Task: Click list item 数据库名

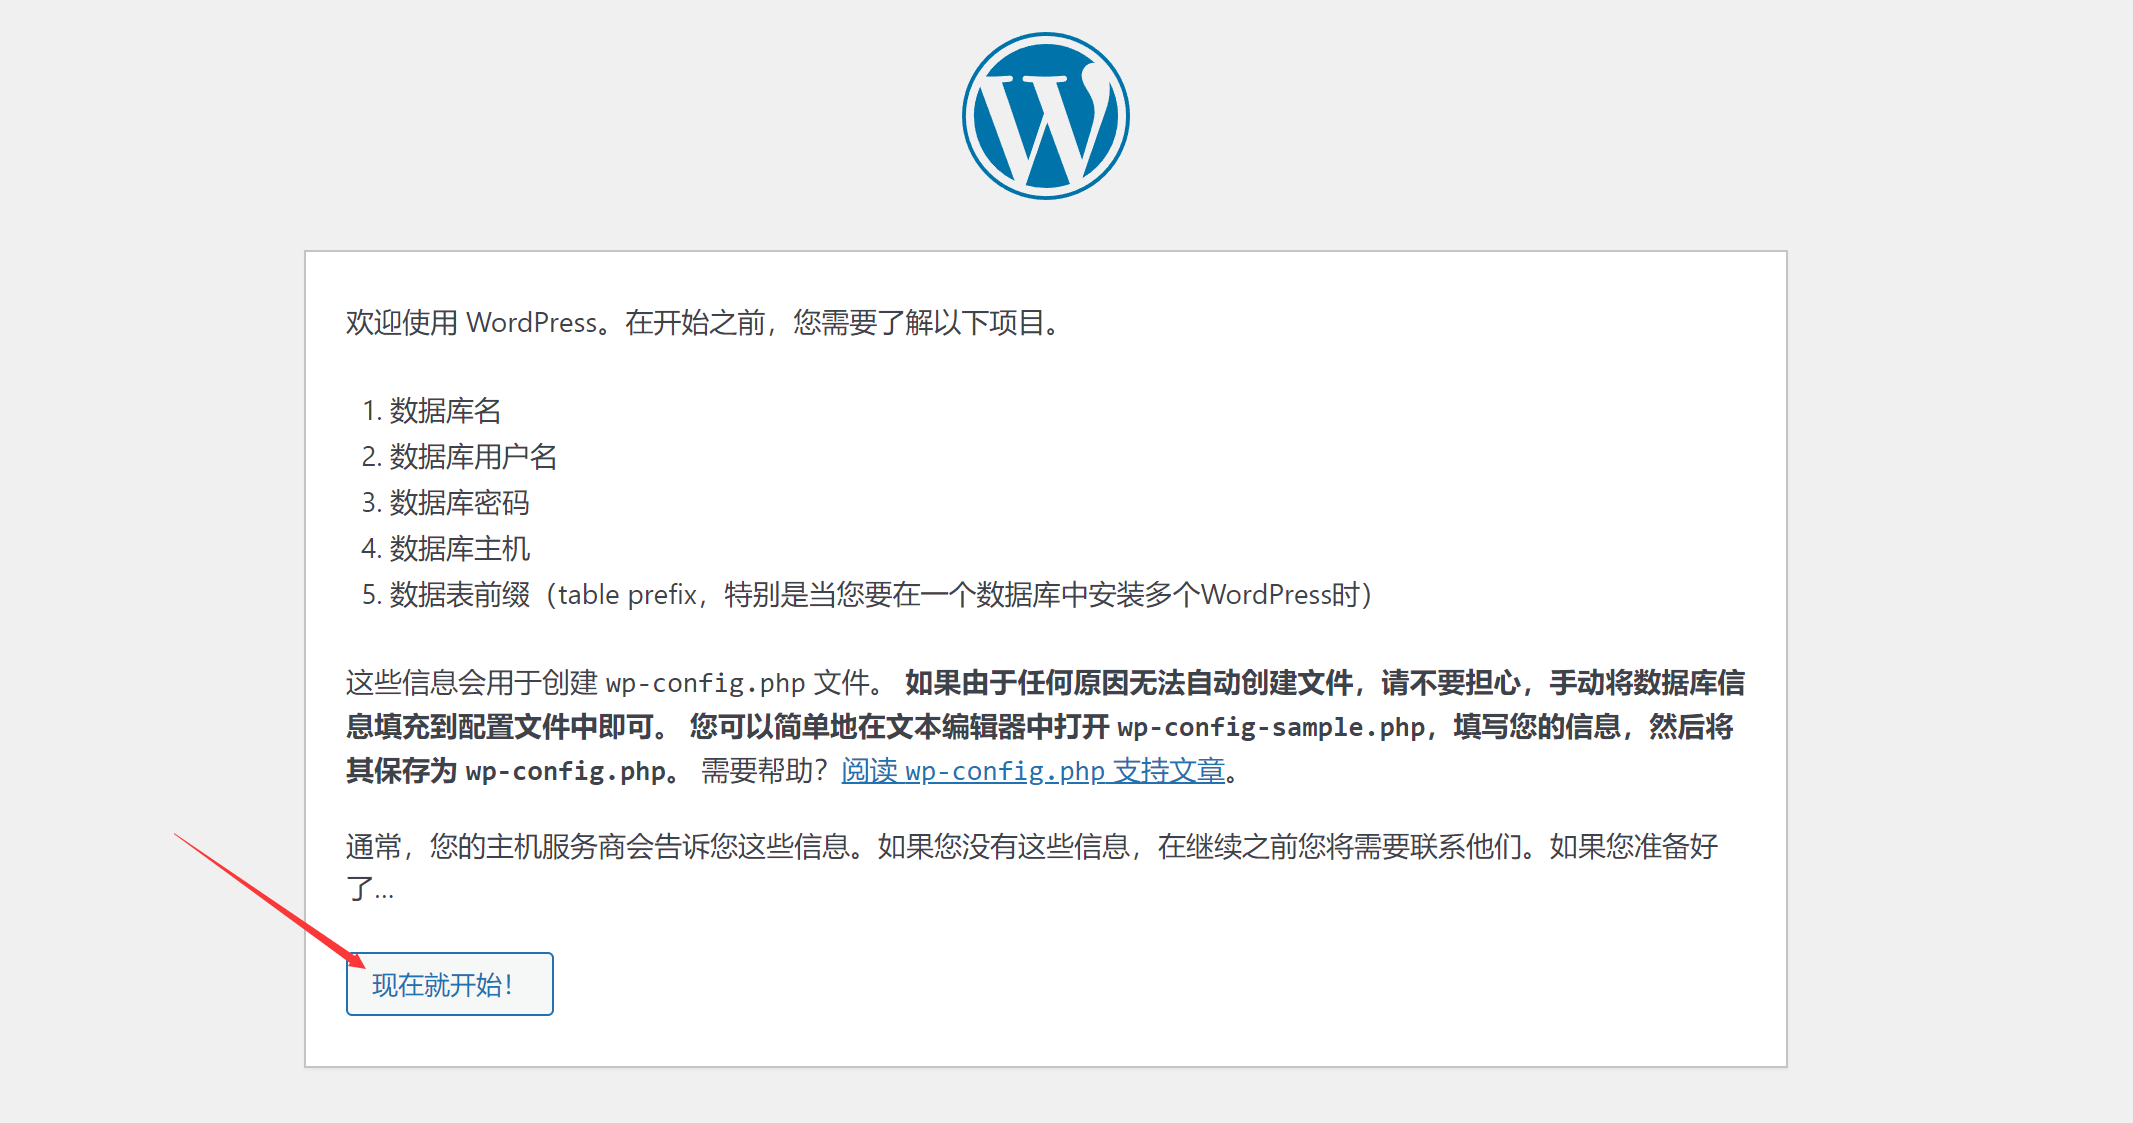Action: click(444, 411)
